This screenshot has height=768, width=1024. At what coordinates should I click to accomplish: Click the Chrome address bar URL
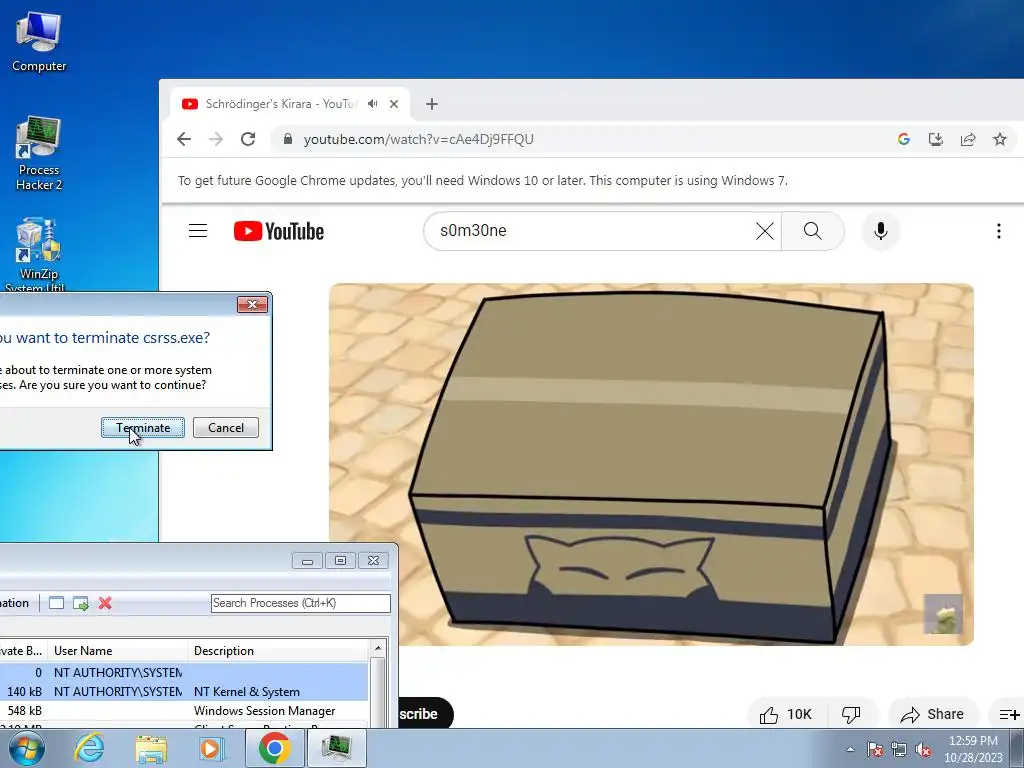[419, 139]
